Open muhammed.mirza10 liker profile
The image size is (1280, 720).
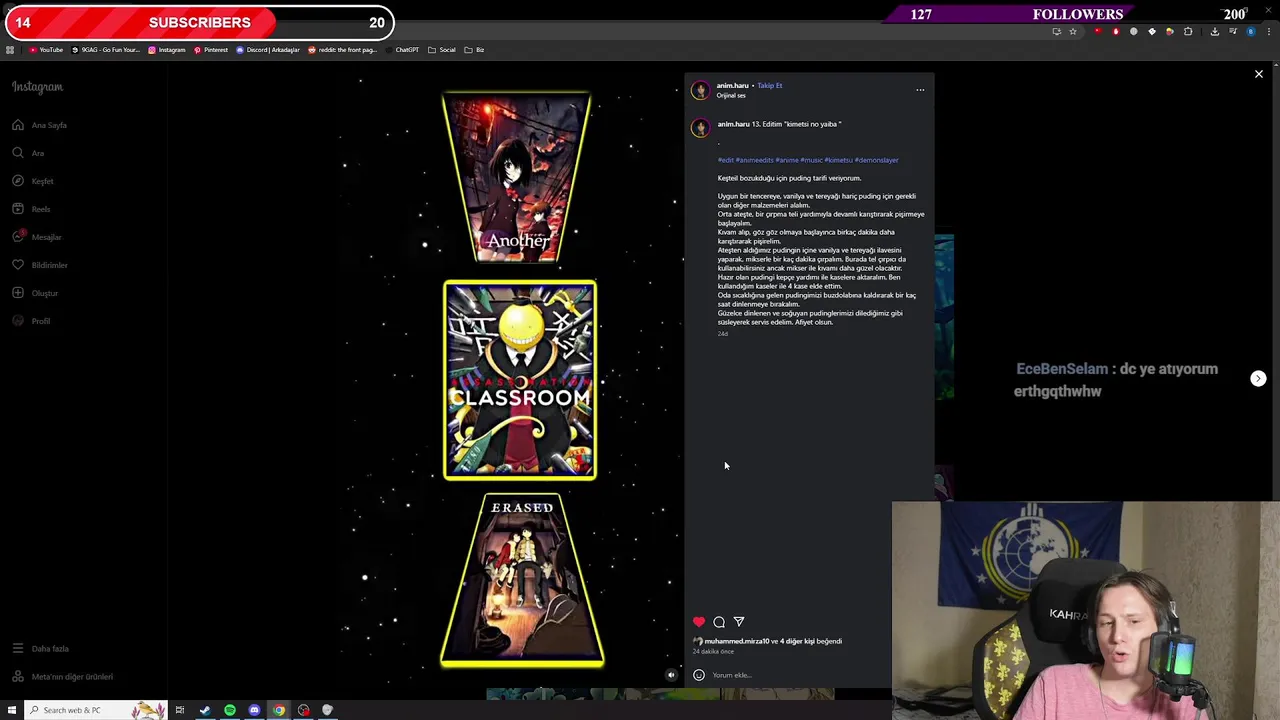pos(737,641)
